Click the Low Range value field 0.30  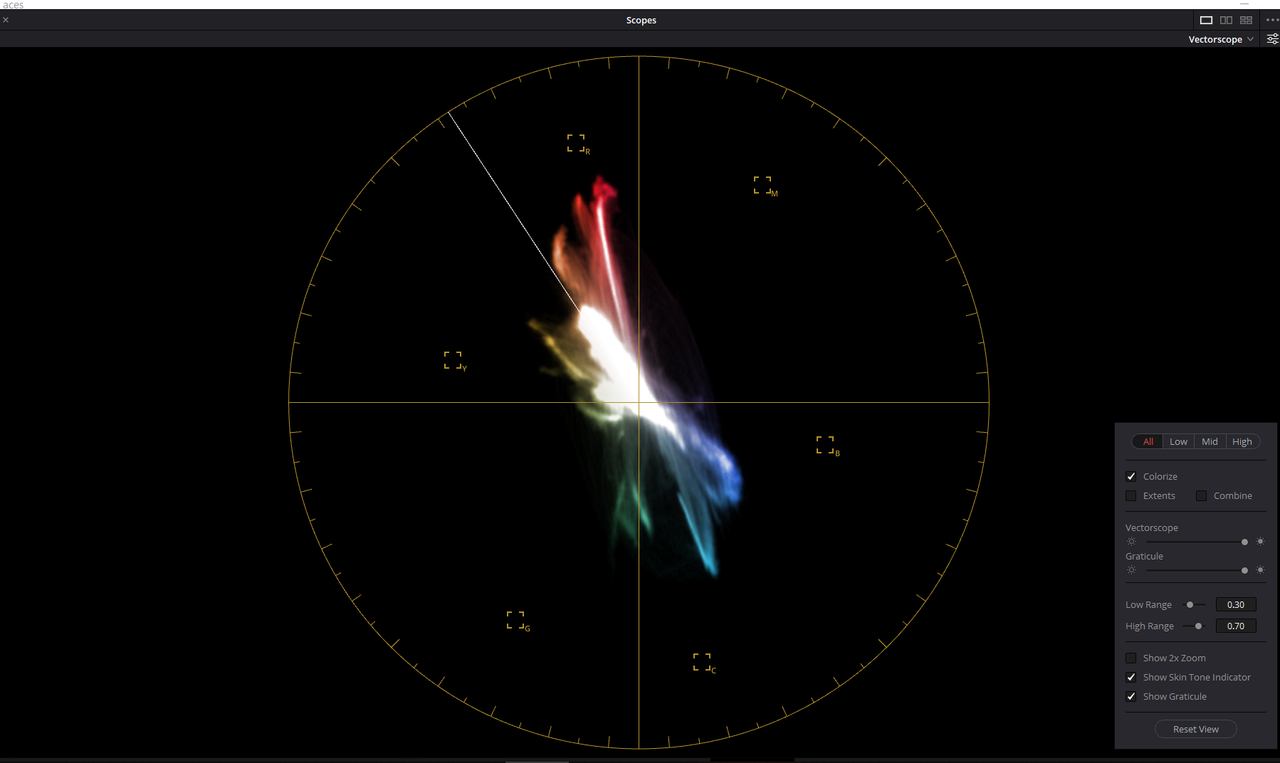click(x=1236, y=605)
